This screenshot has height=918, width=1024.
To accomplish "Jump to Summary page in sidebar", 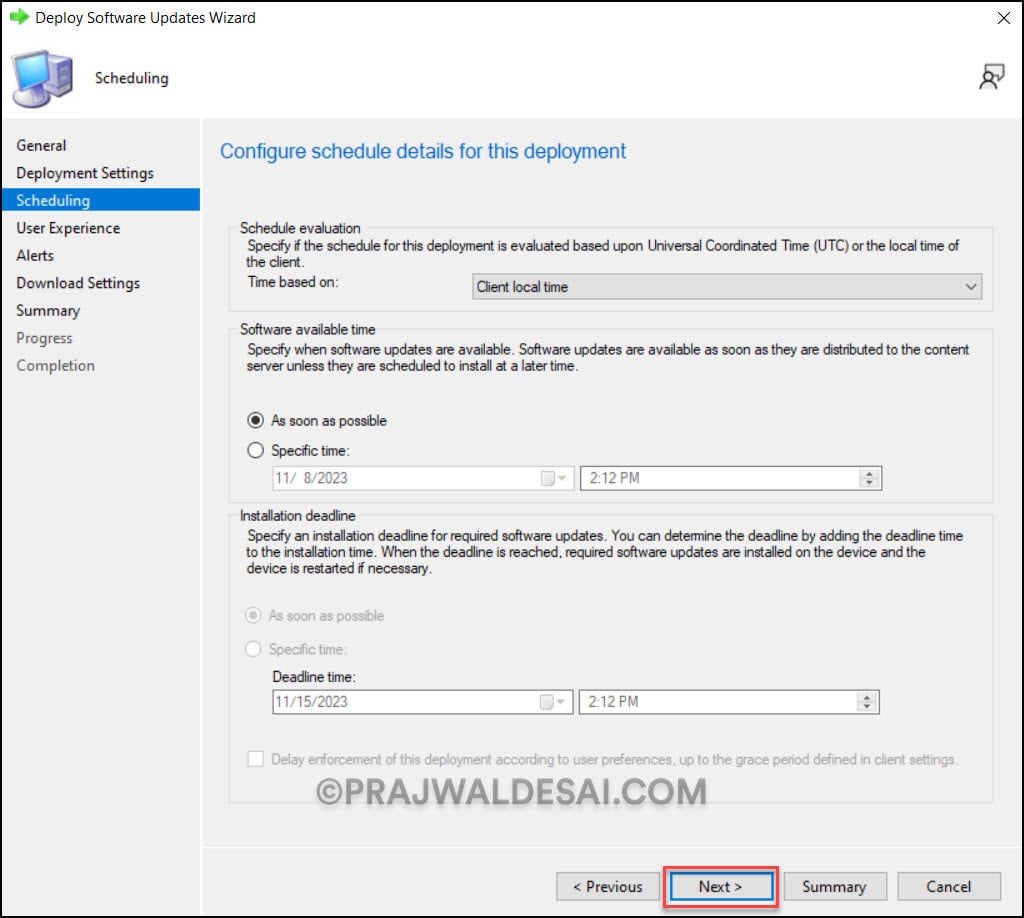I will pyautogui.click(x=48, y=311).
